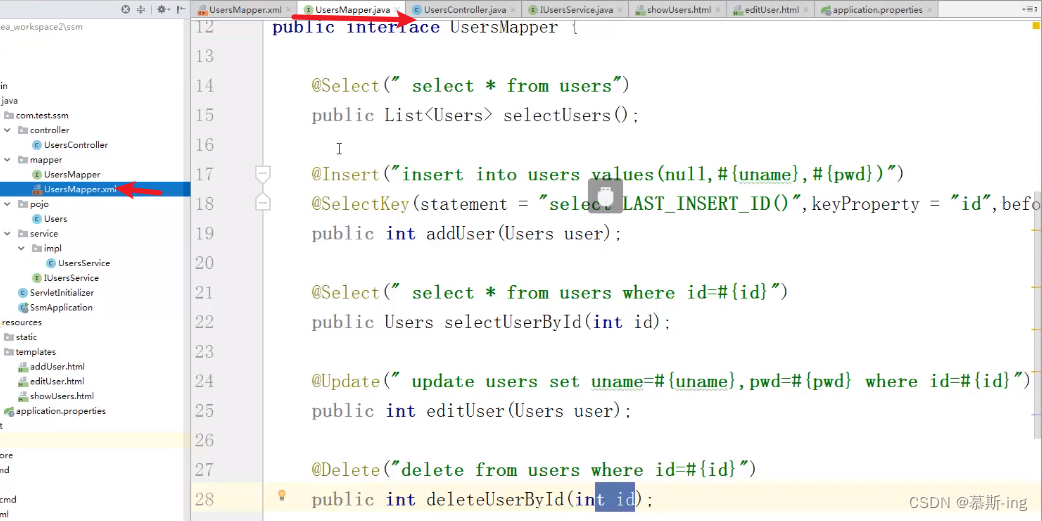
Task: Collapse the controller package
Action: pyautogui.click(x=7, y=130)
